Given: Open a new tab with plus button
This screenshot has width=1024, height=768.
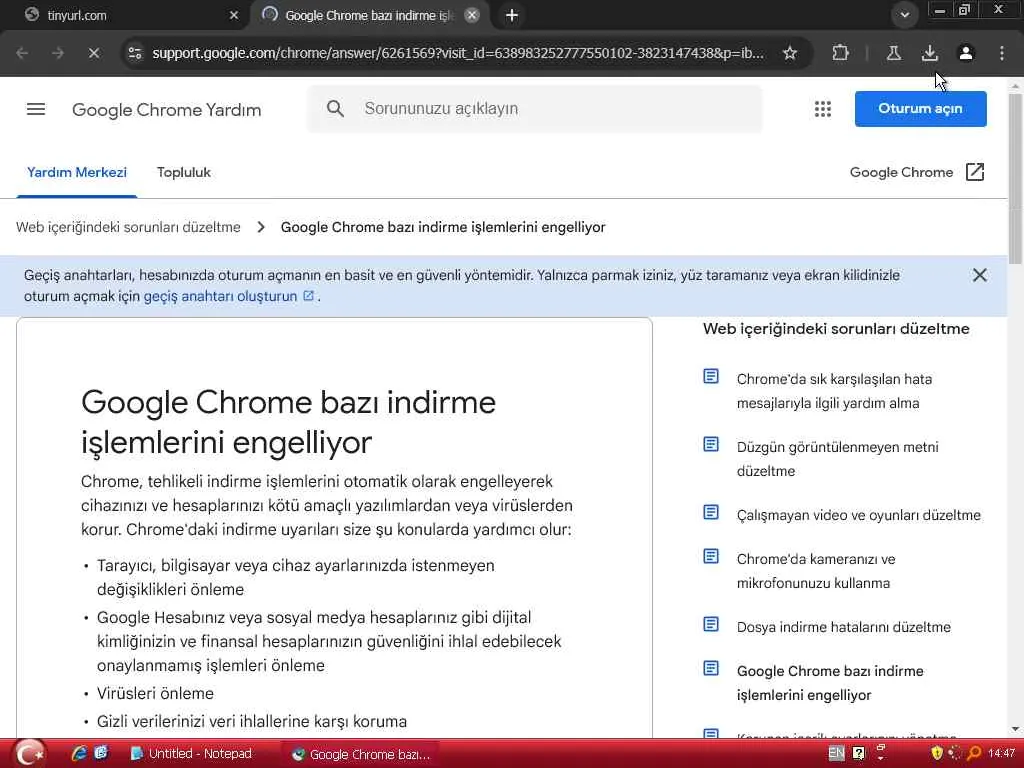Looking at the screenshot, I should (512, 15).
